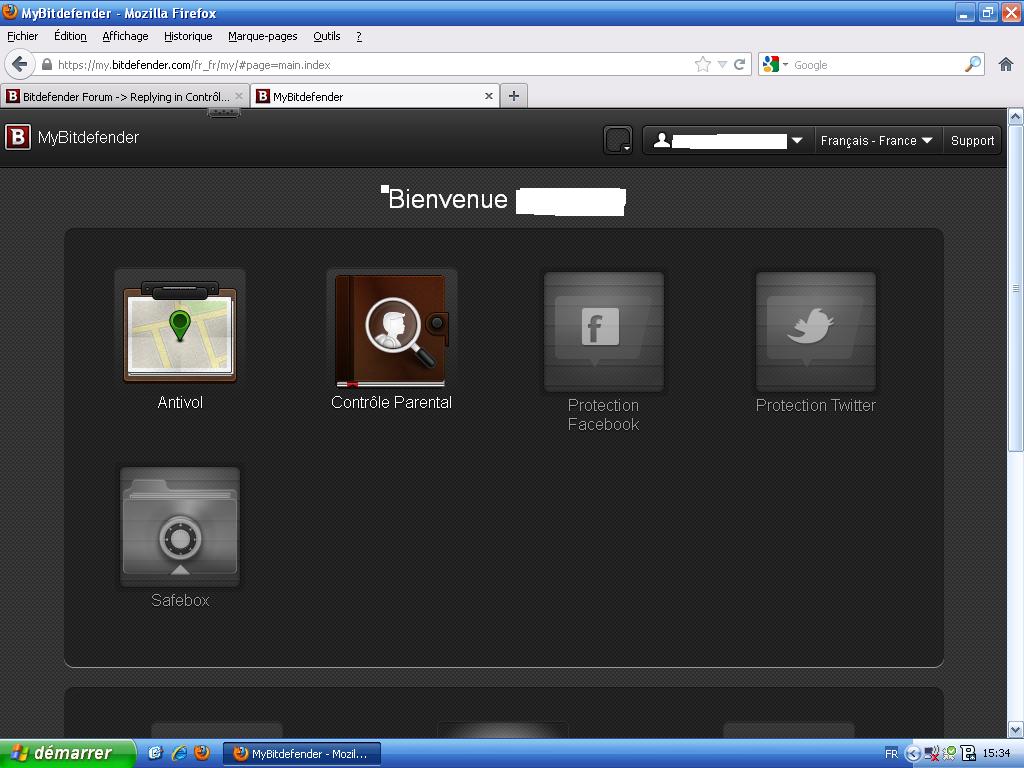Open the Fichier menu

pos(22,36)
